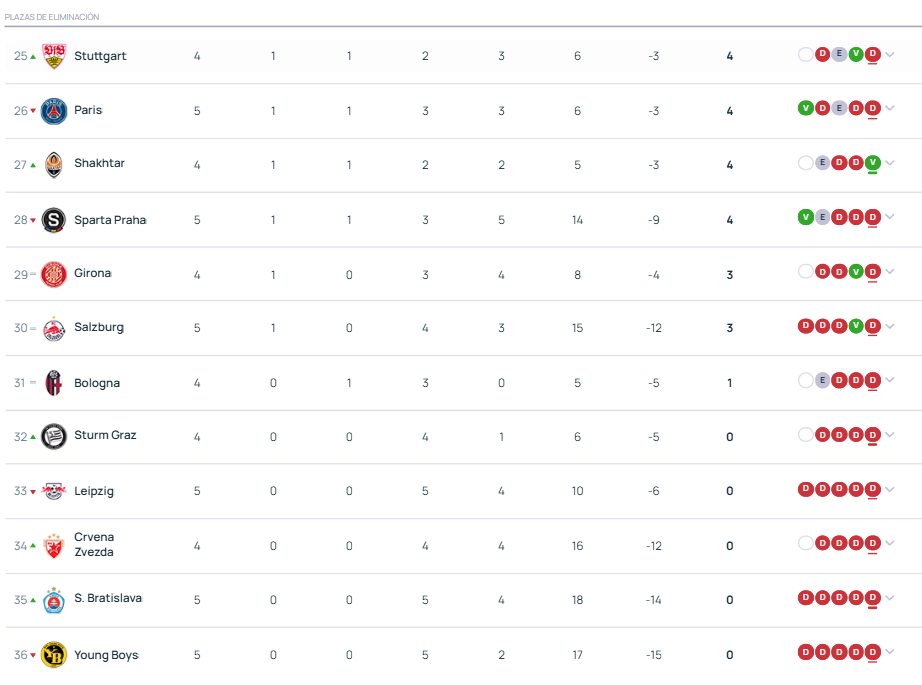
Task: Open the Crvena Zvezda team page
Action: (x=94, y=545)
